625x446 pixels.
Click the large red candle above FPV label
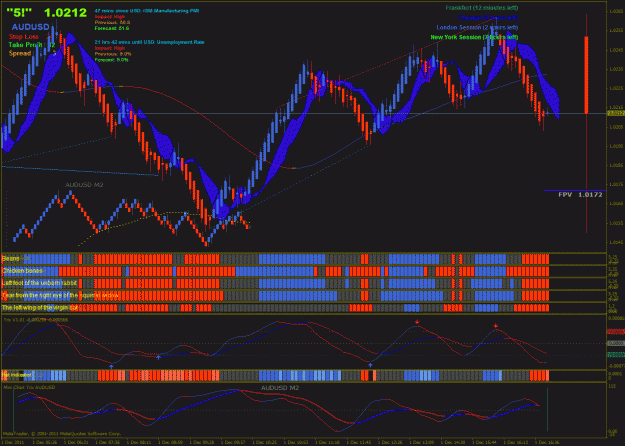[x=586, y=75]
